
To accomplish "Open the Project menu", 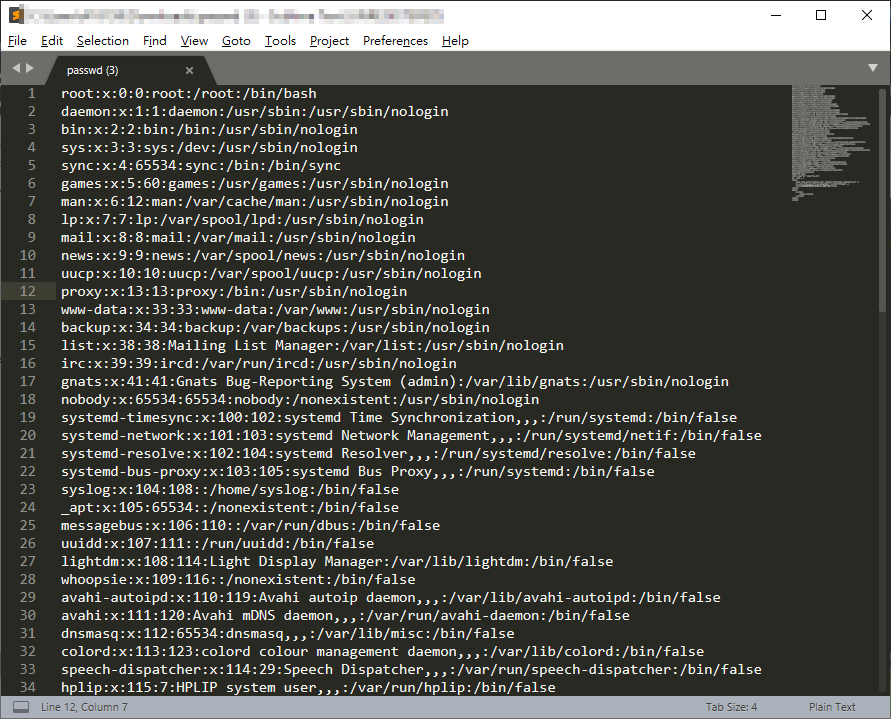I will click(x=330, y=41).
